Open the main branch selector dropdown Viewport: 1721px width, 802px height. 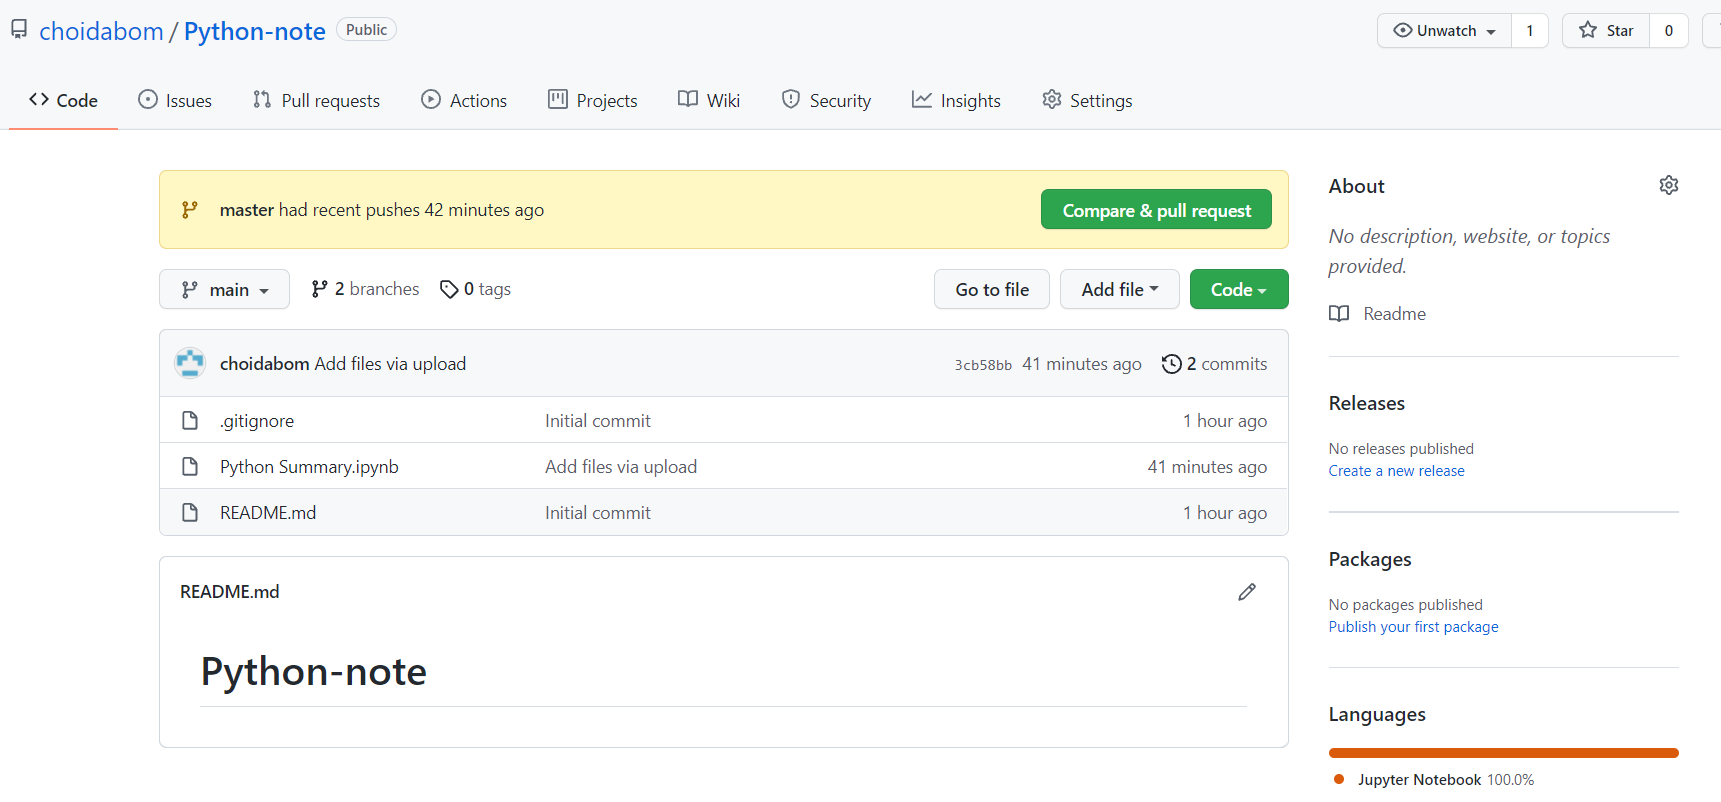click(224, 289)
